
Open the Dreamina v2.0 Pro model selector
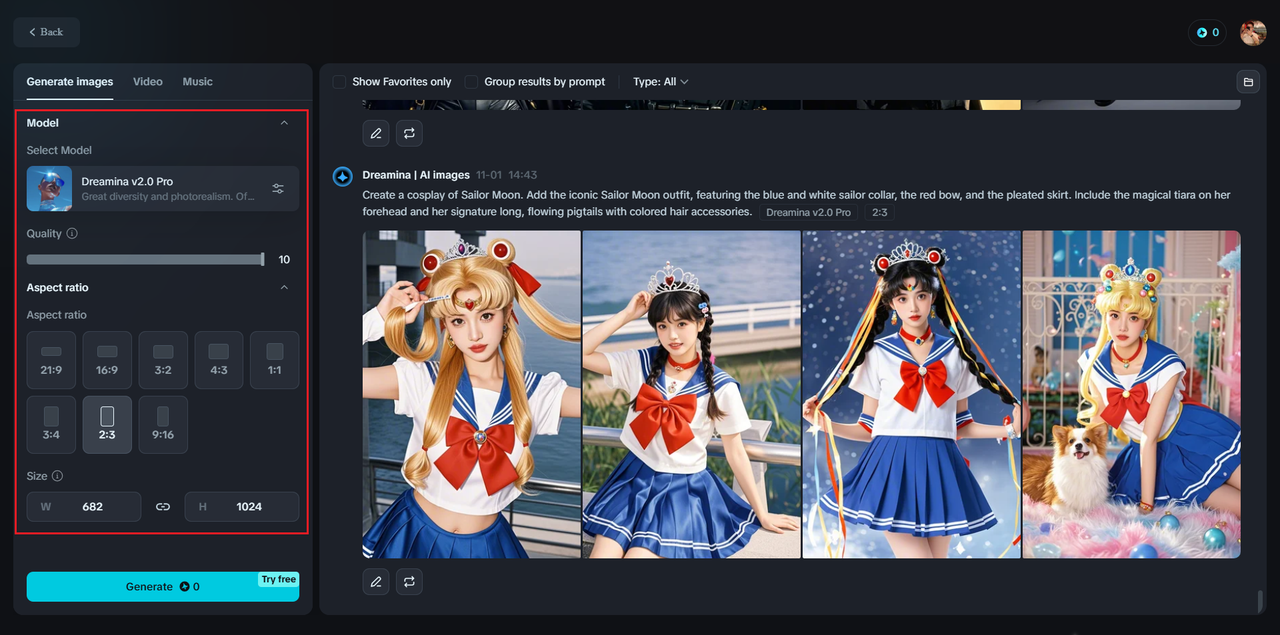click(x=163, y=188)
